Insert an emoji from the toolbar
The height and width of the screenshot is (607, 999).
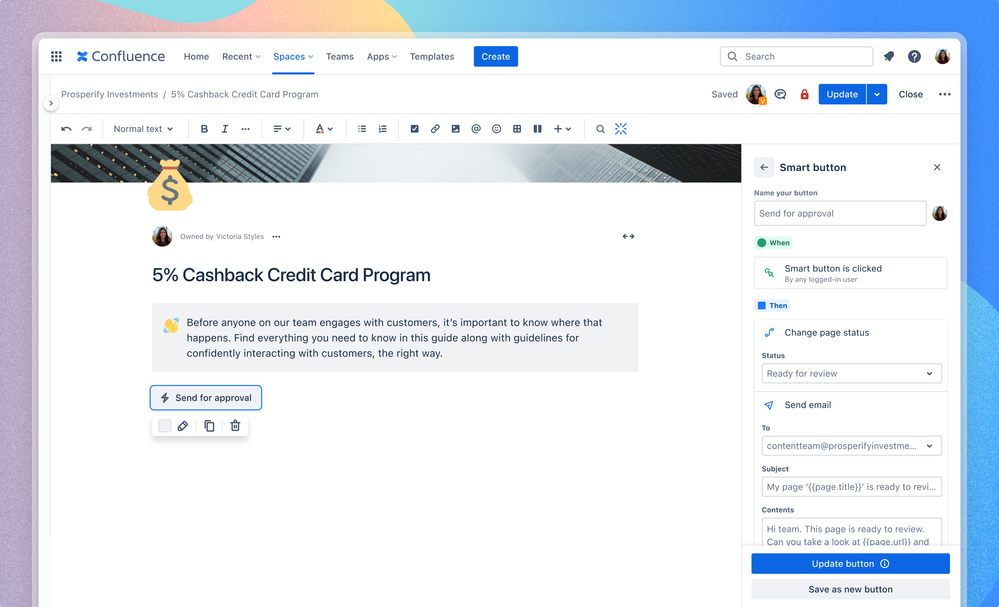tap(496, 129)
